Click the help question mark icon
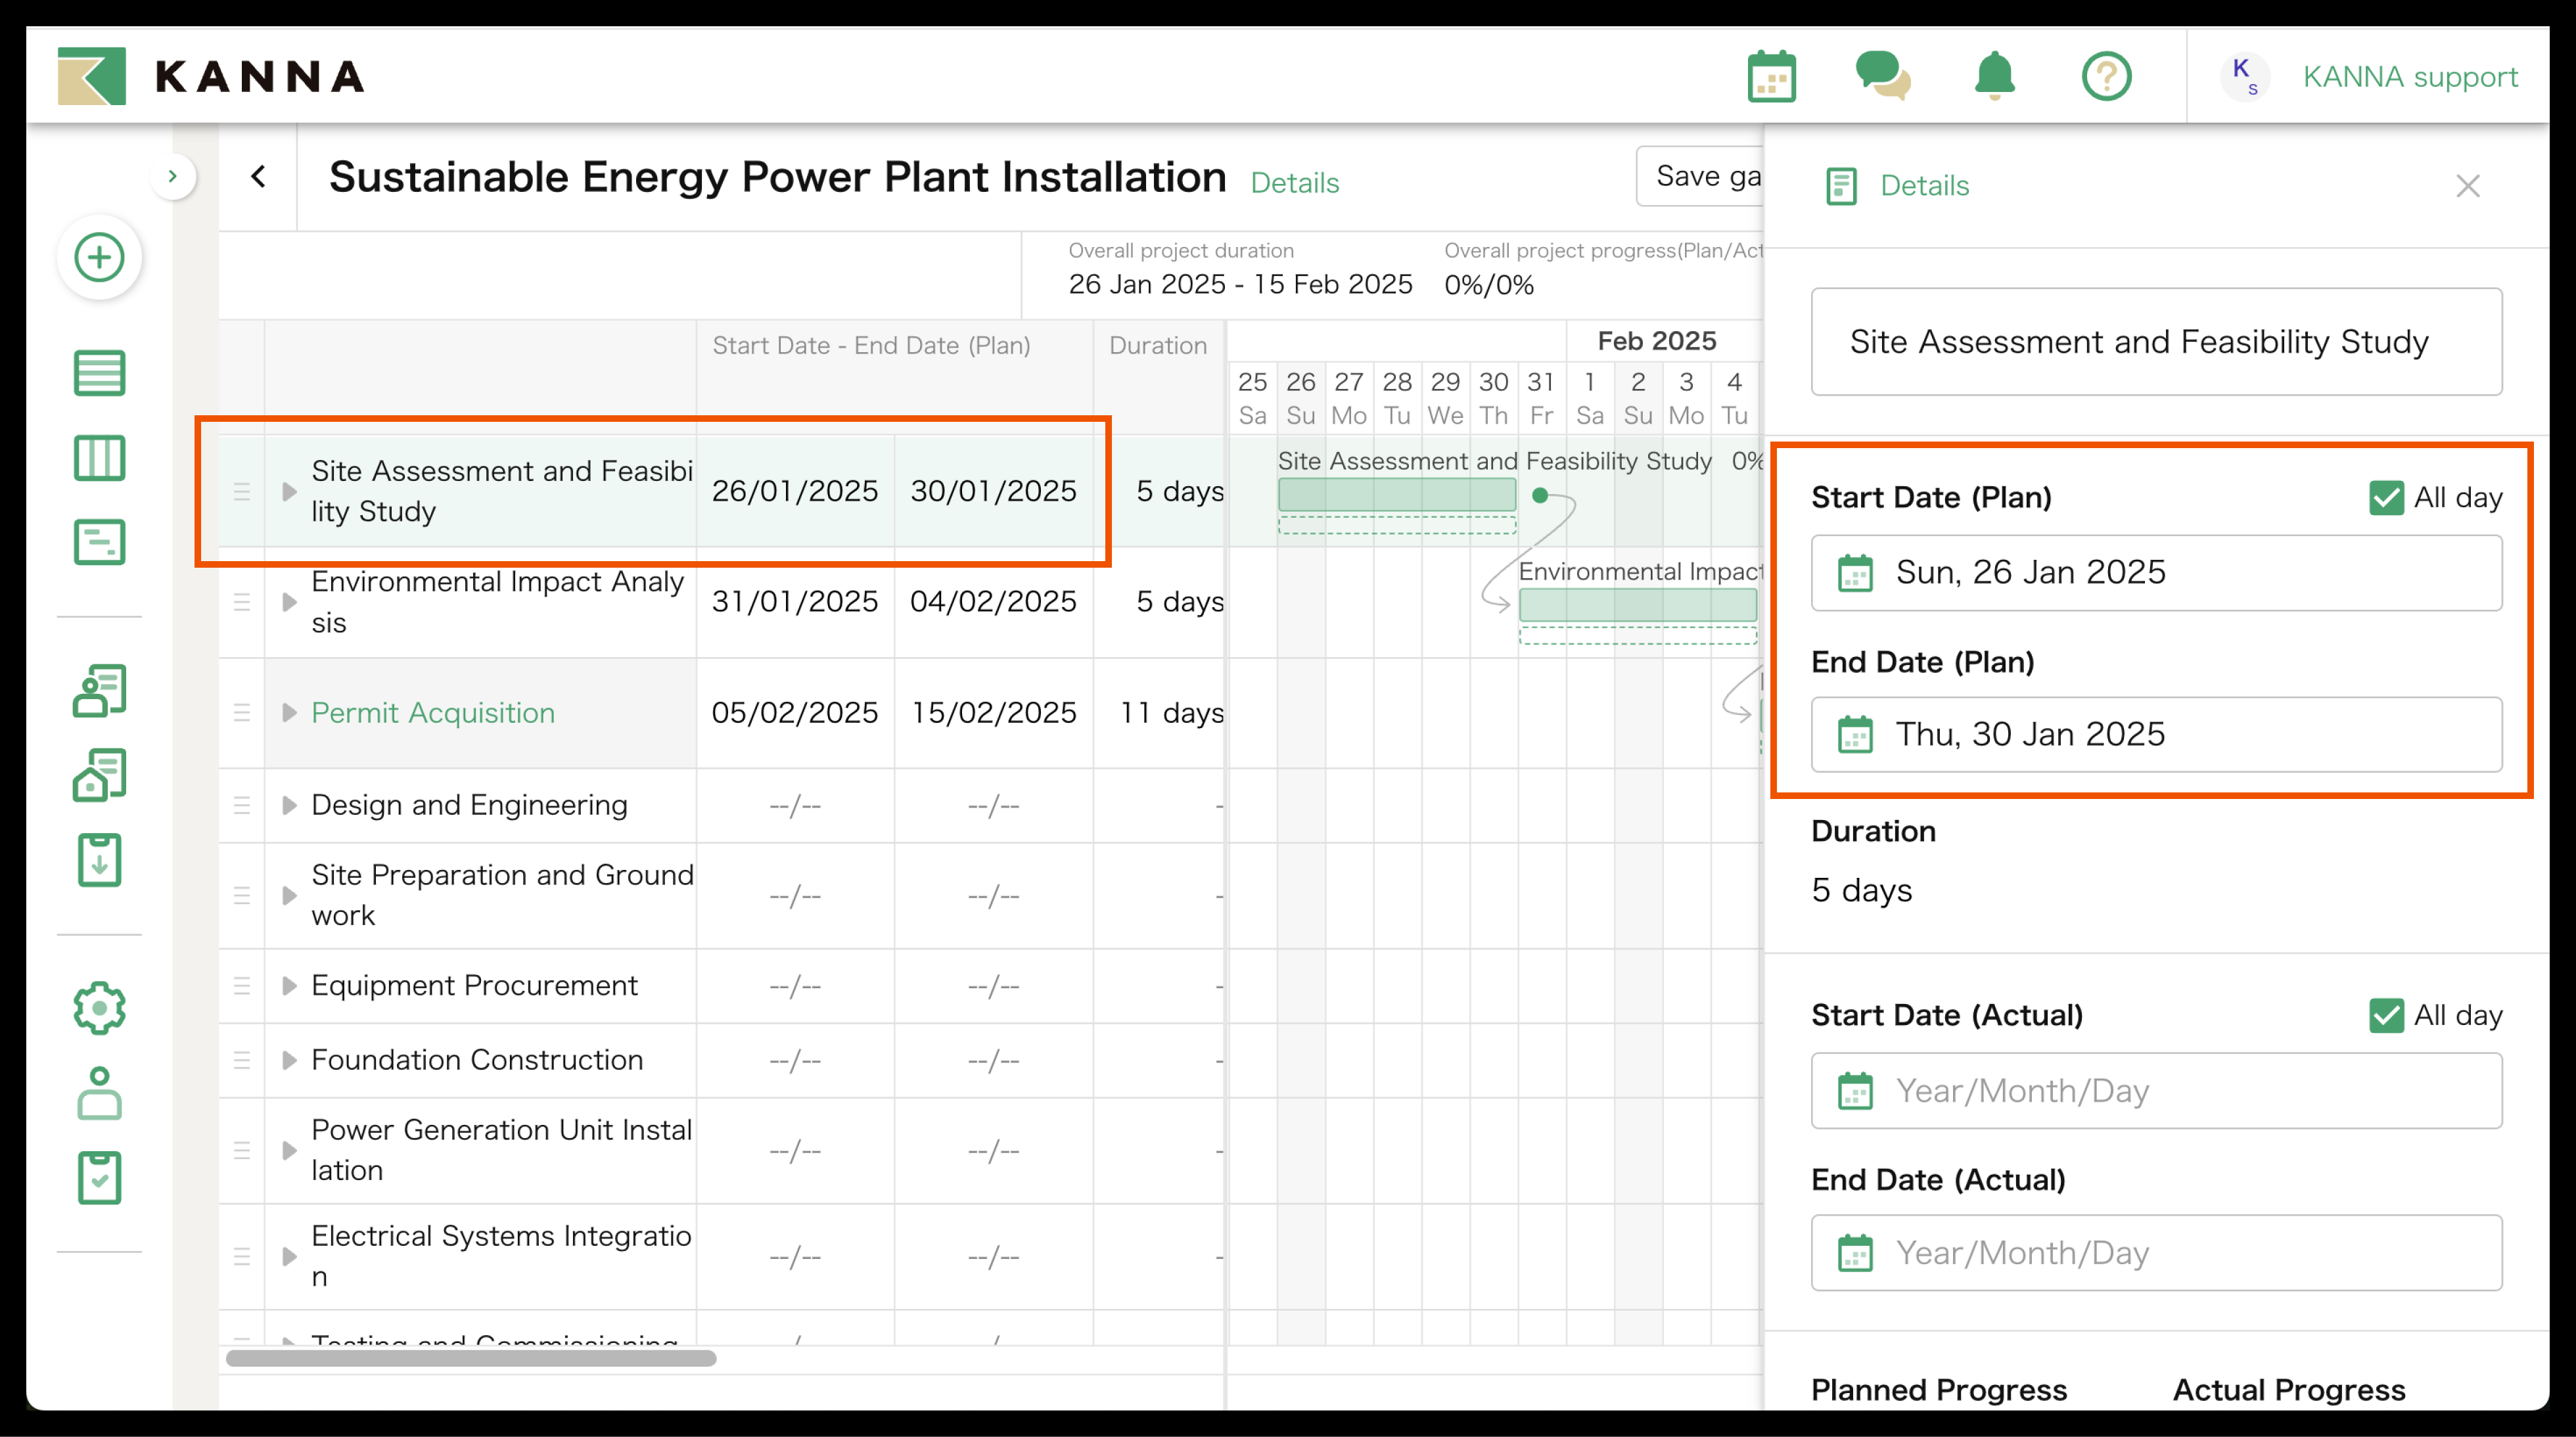Screen dimensions: 2576x1437 [2106, 77]
